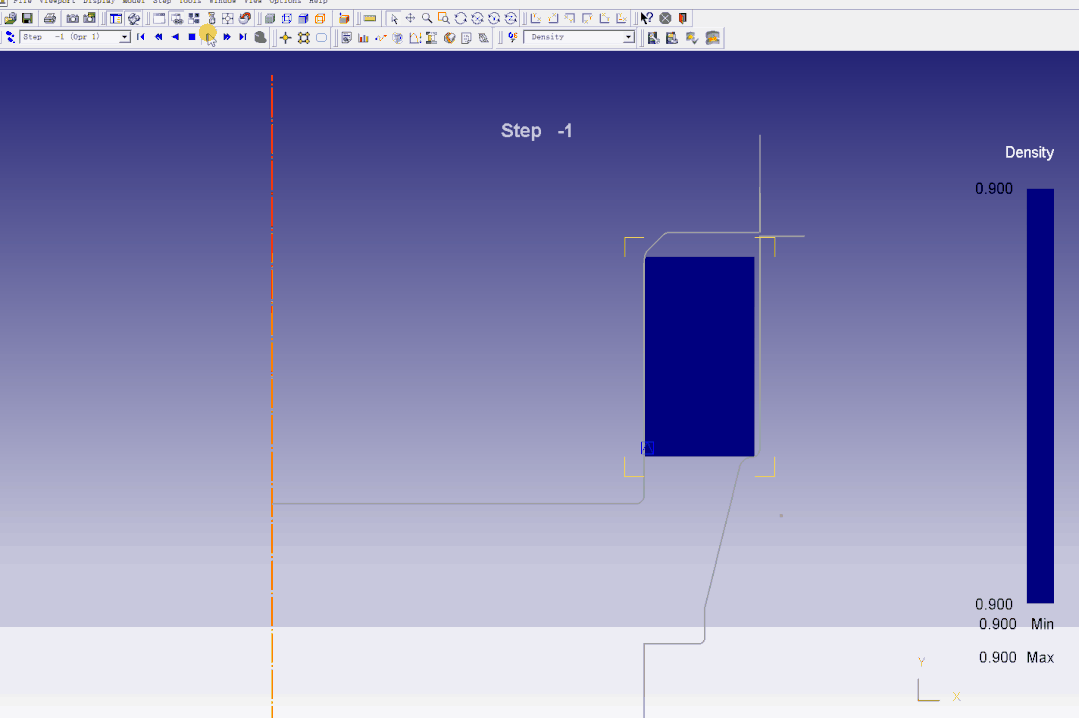Jump to the last step
Viewport: 1079px width, 718px height.
243,37
